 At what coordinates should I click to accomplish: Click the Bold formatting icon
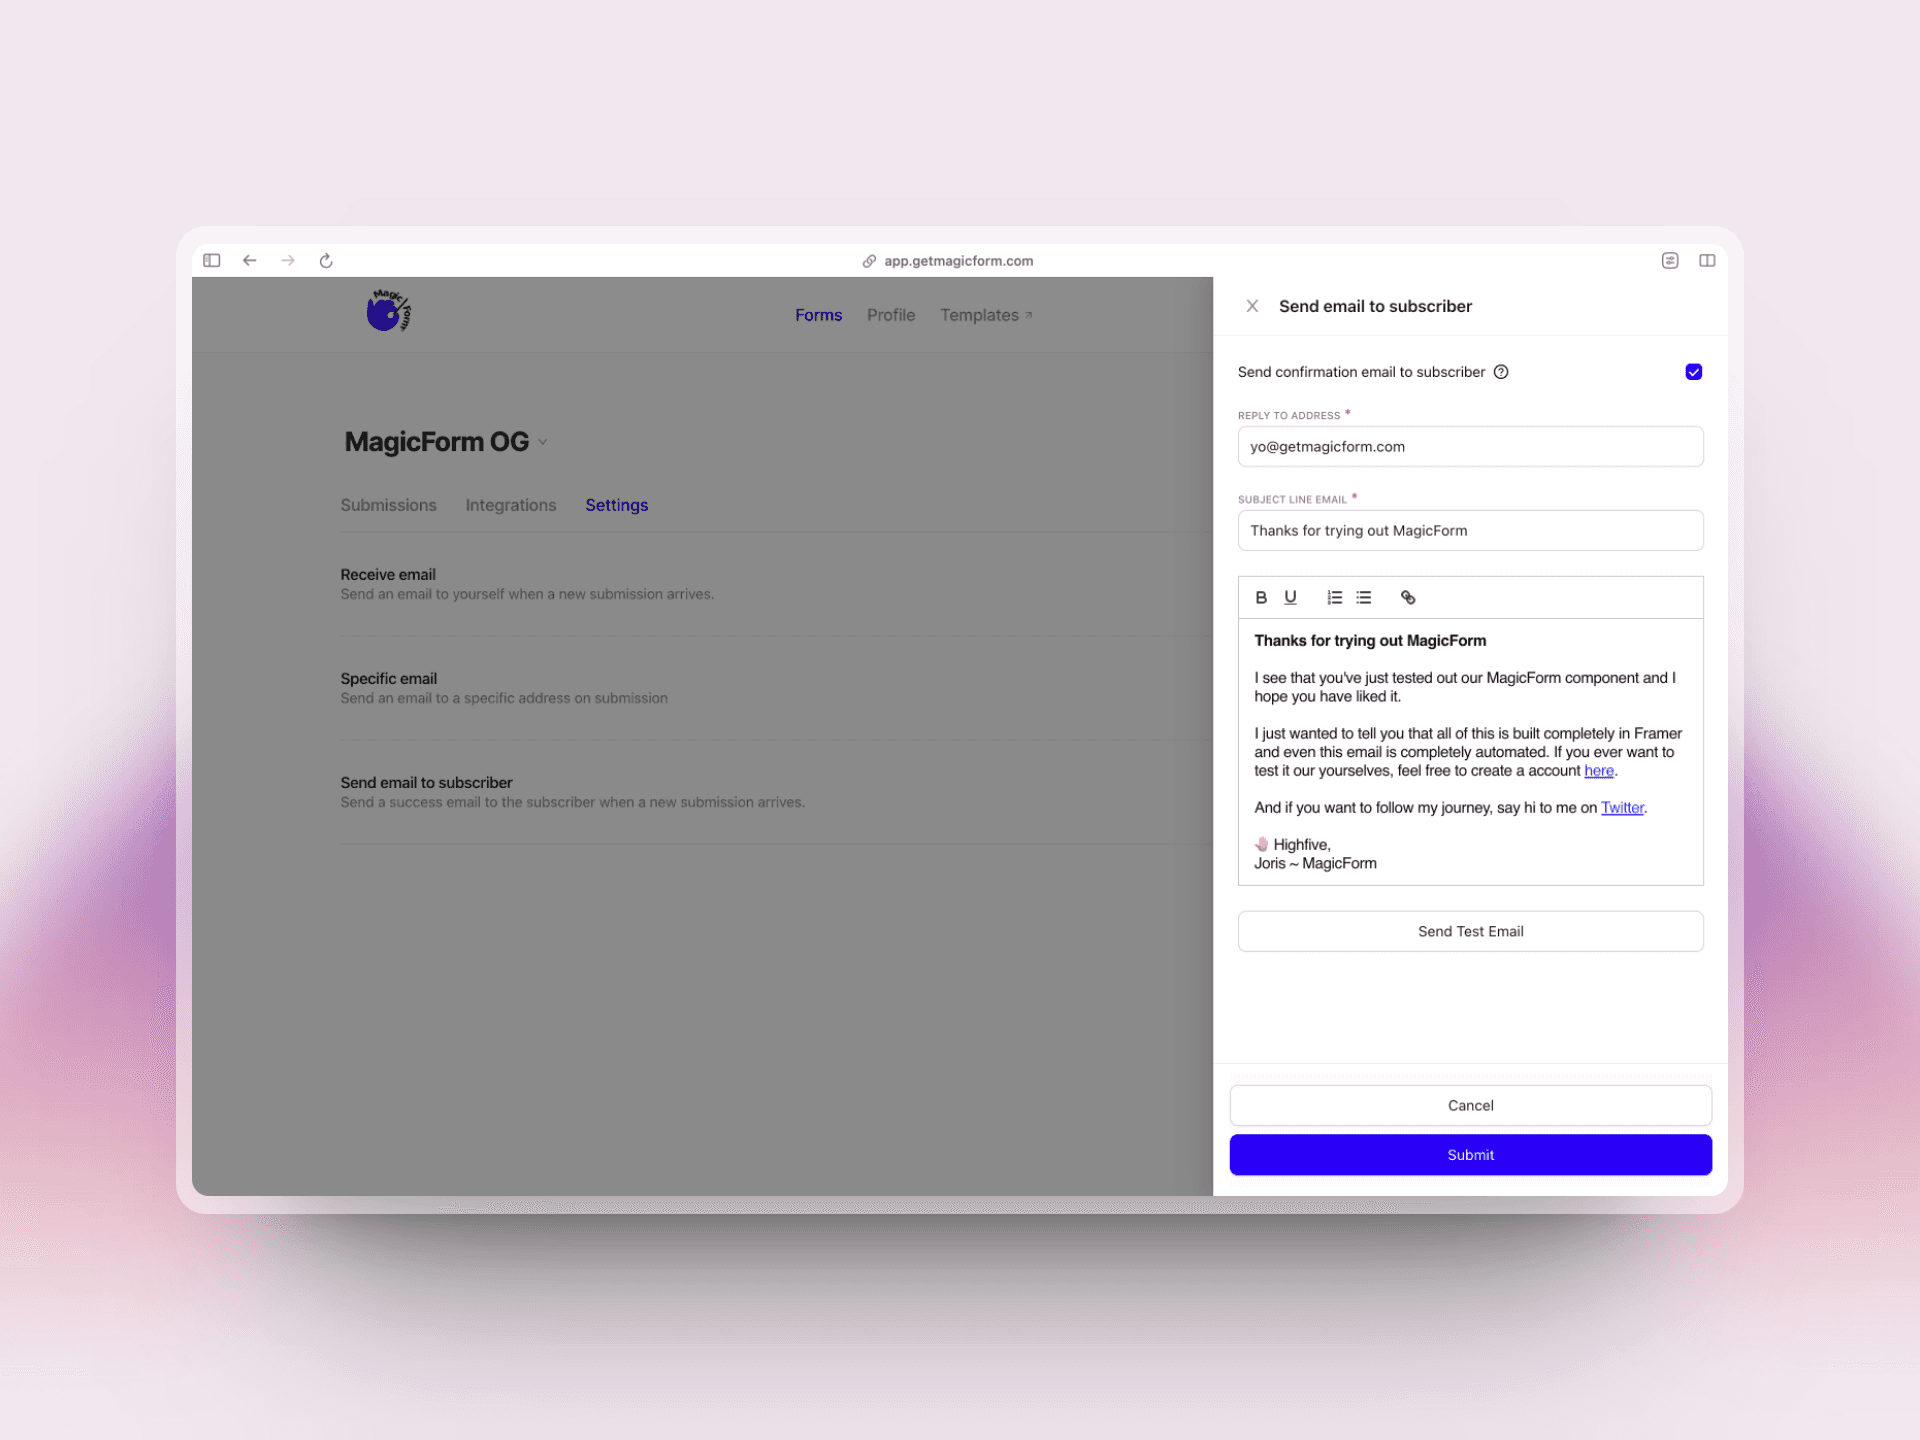point(1262,596)
